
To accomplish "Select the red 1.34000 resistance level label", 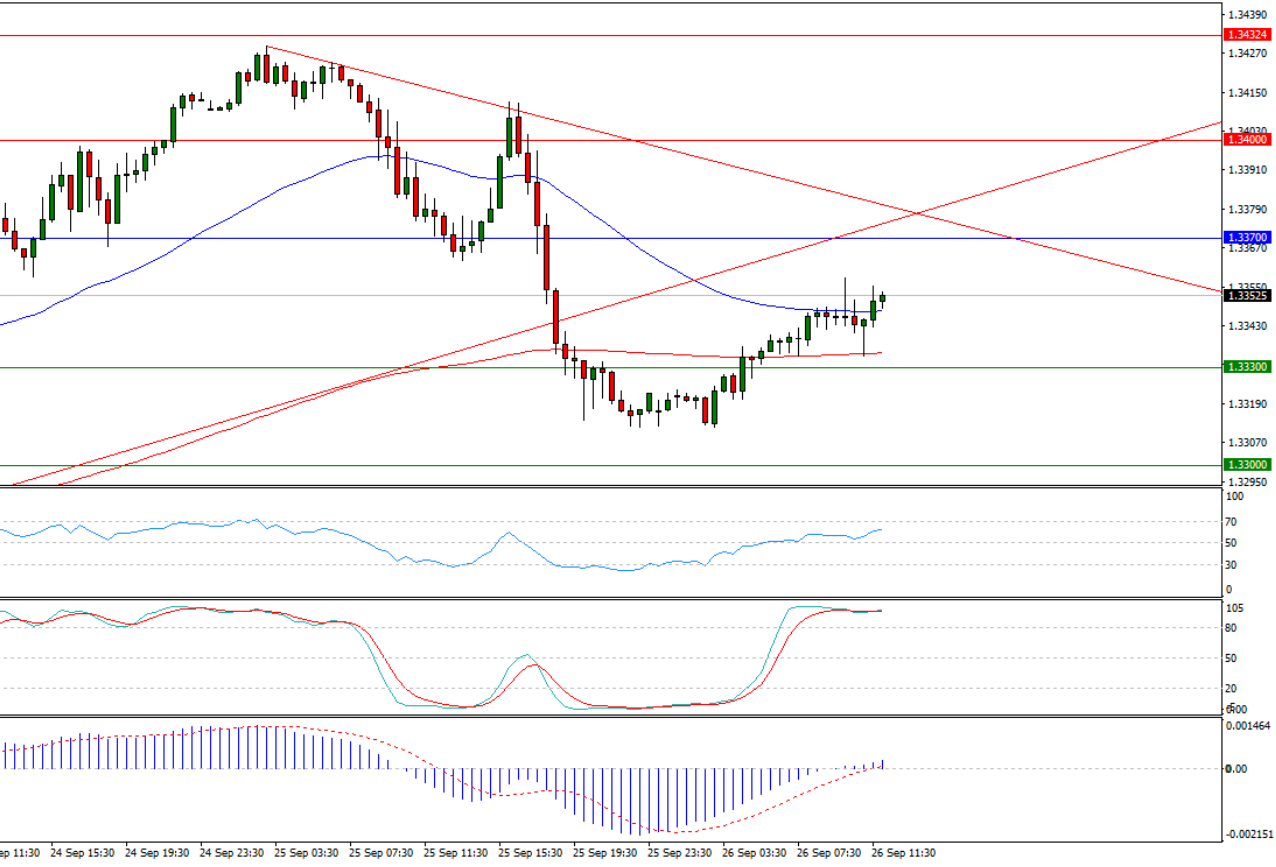I will click(x=1247, y=140).
